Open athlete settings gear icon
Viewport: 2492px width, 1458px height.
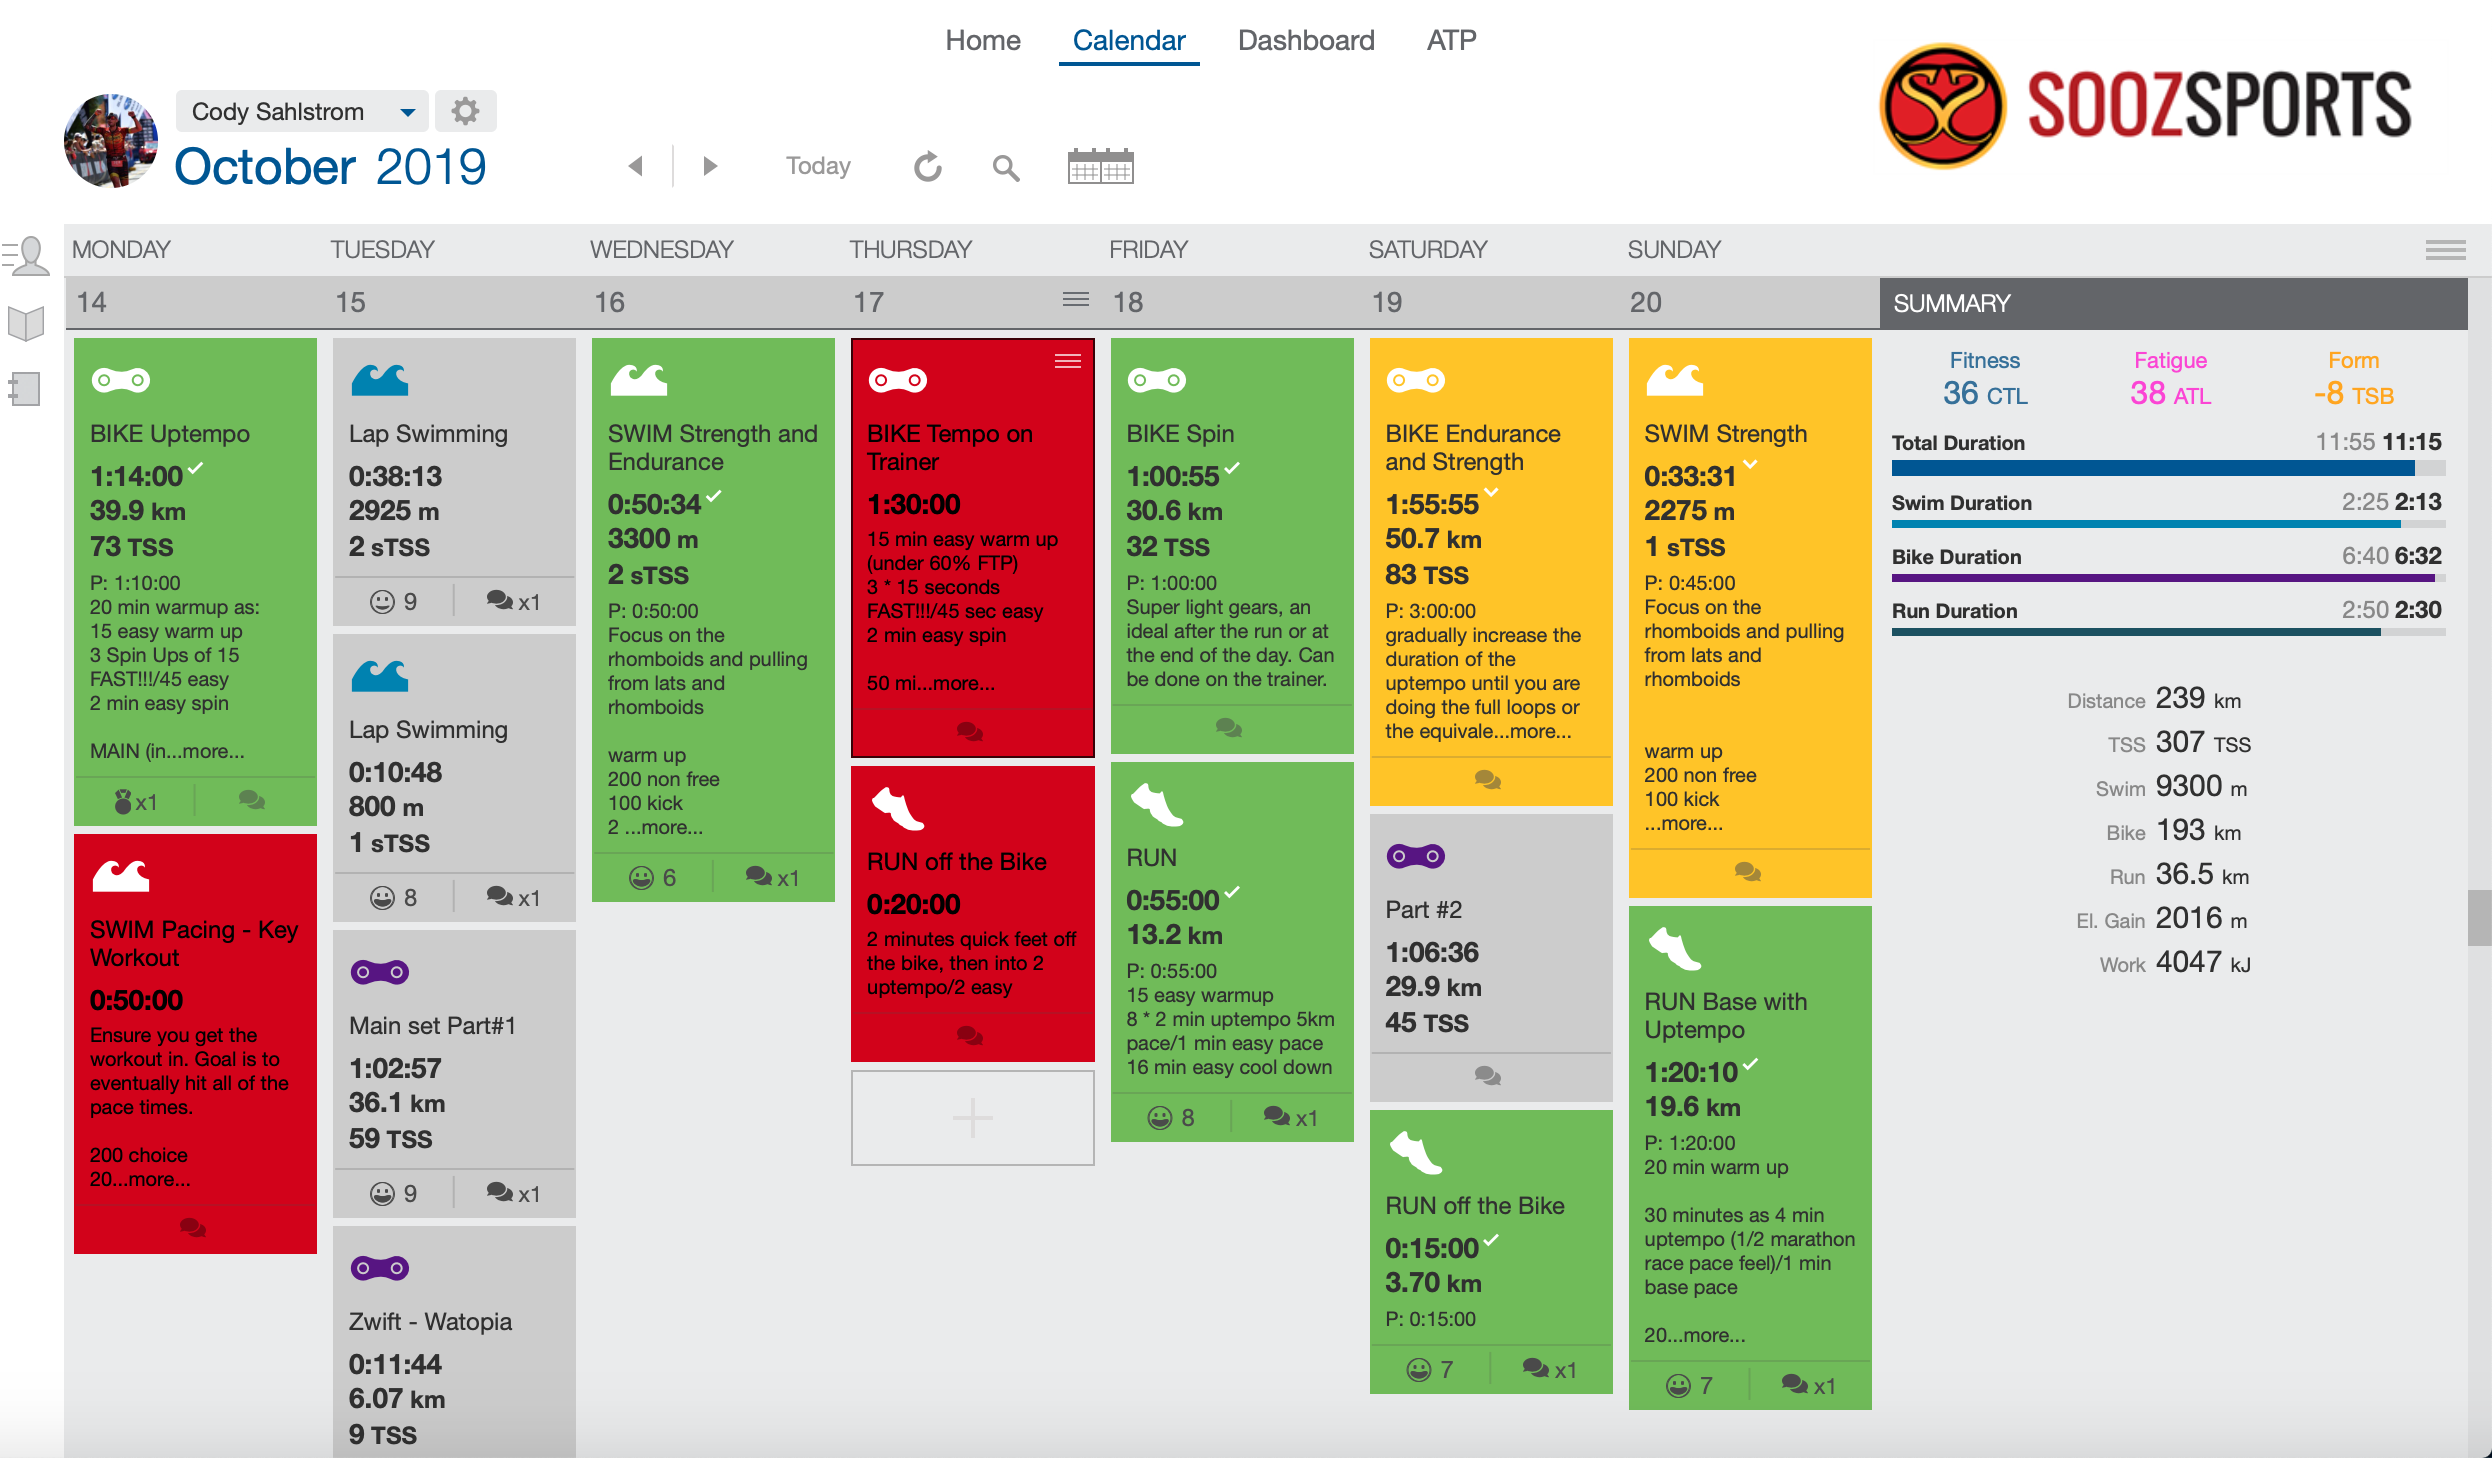coord(465,111)
